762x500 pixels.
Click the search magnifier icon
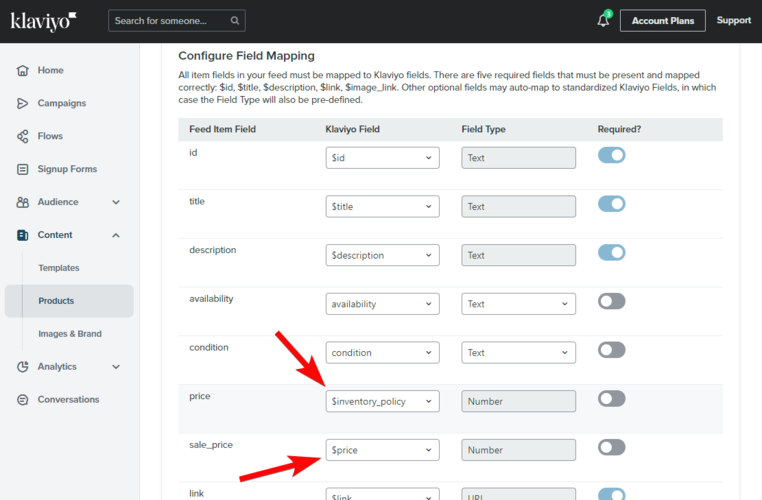(x=235, y=21)
